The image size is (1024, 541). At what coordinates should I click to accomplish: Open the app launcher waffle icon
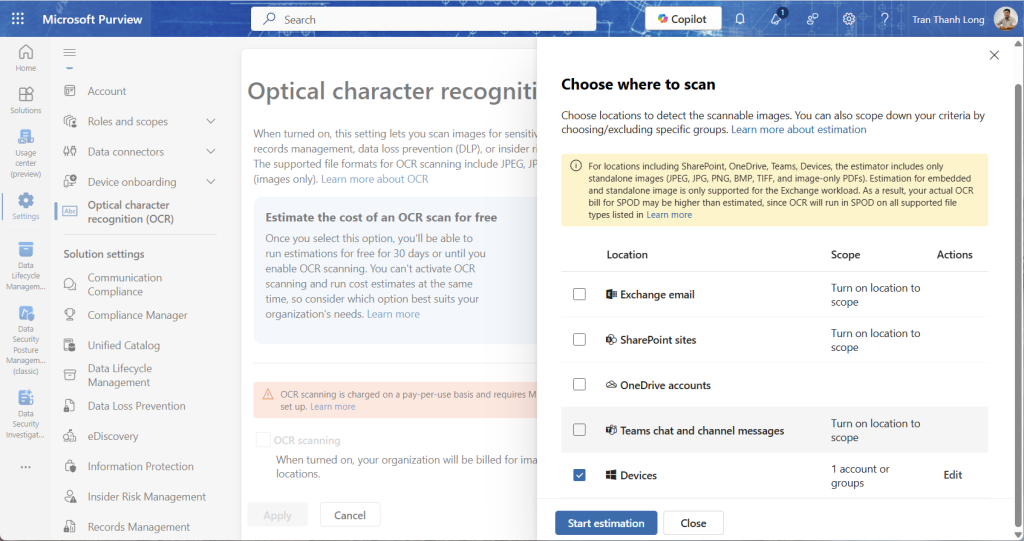point(20,19)
